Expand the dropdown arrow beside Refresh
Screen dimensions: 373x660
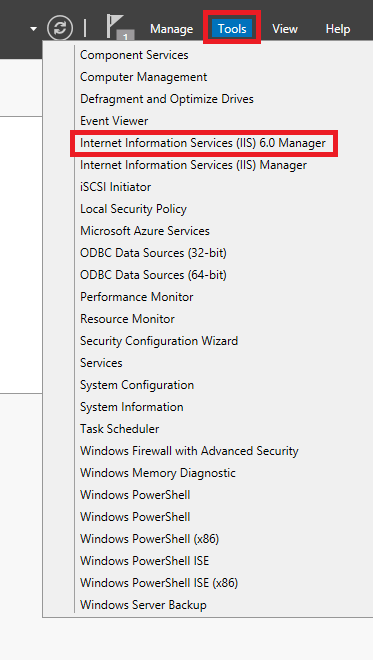(x=33, y=29)
